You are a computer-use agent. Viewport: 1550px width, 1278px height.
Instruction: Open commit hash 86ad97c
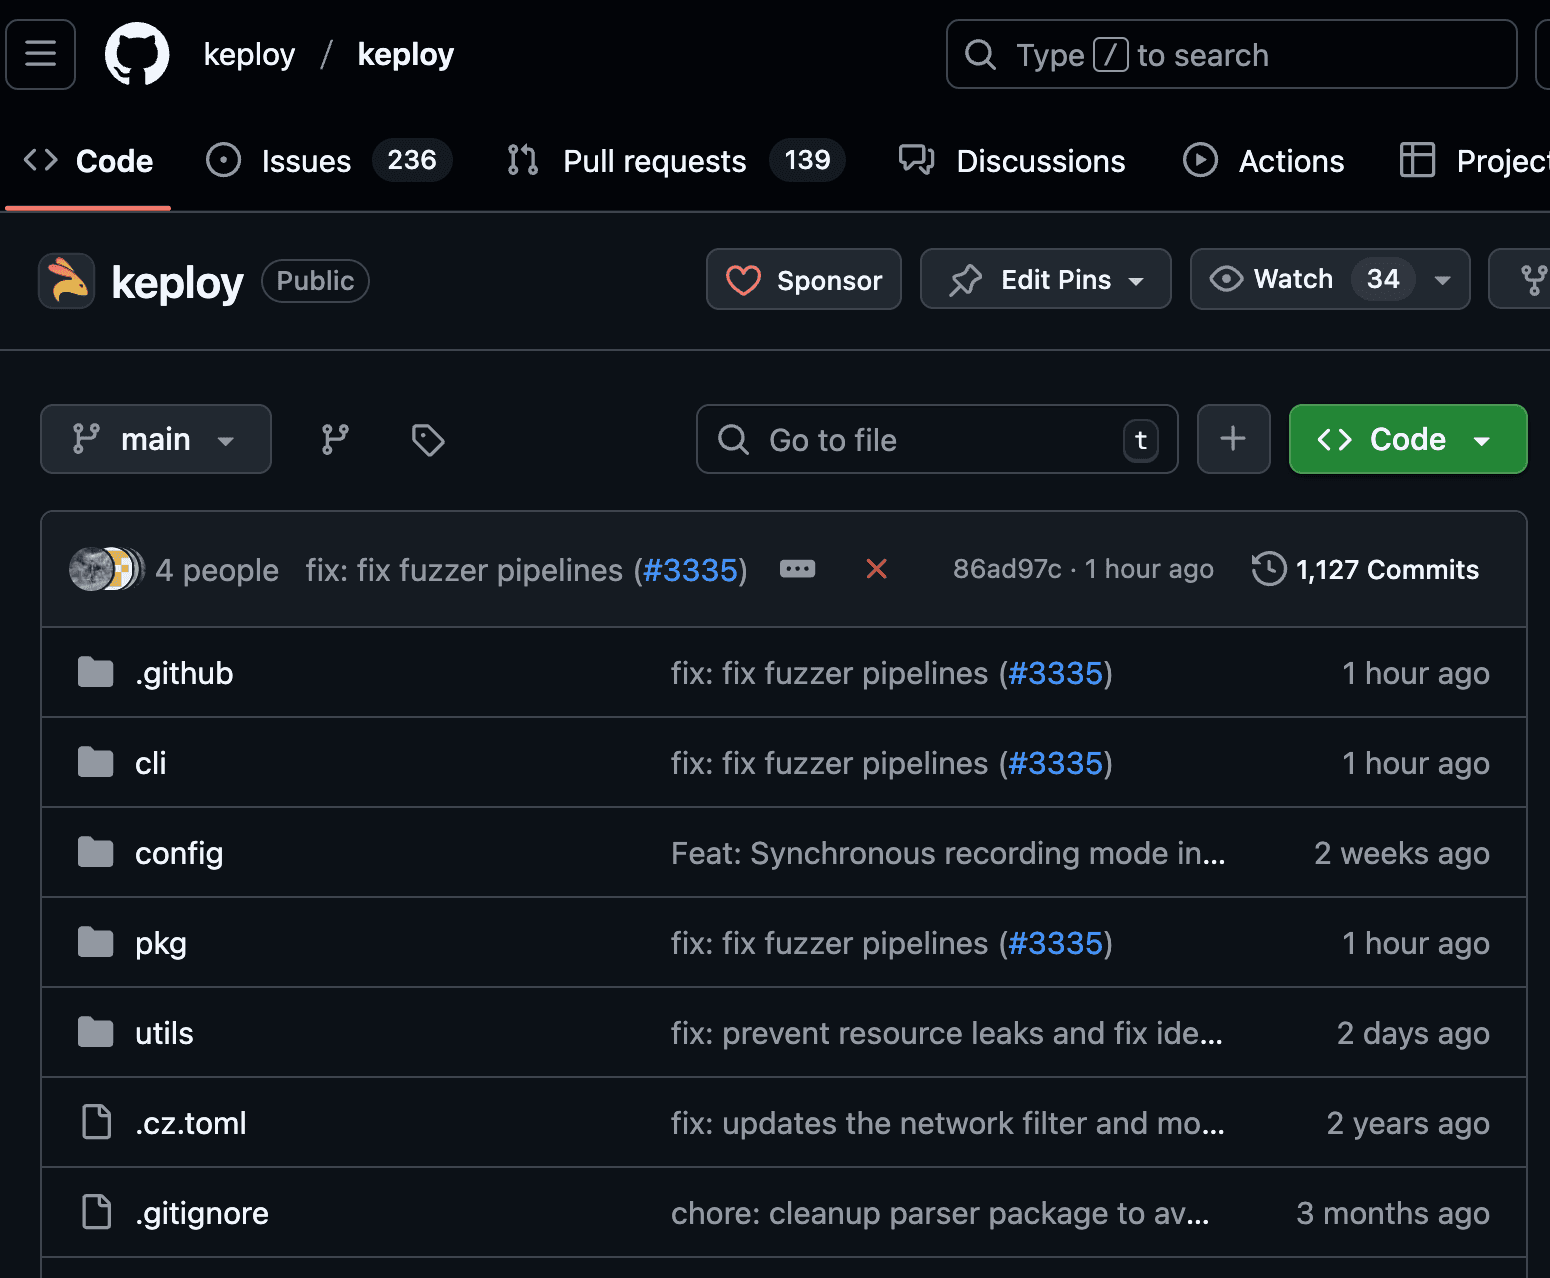(x=1007, y=569)
